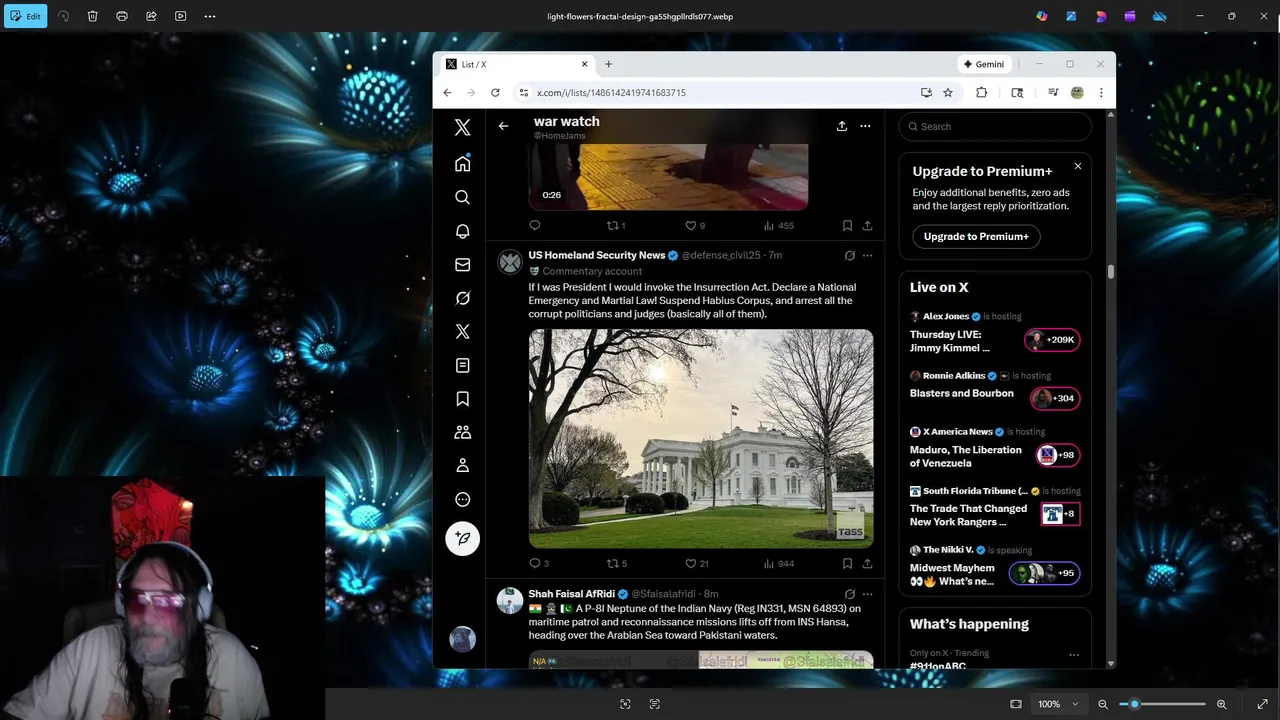
Task: Like the US Homeland Security News post
Action: click(690, 563)
